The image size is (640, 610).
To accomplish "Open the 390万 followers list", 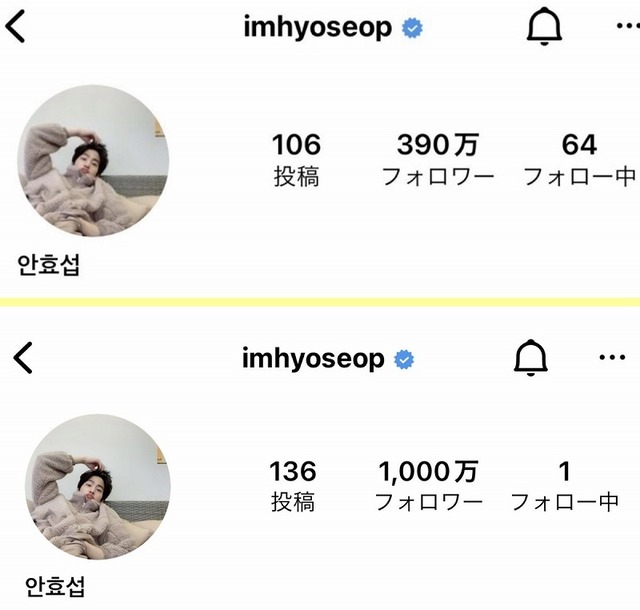I will (x=438, y=159).
